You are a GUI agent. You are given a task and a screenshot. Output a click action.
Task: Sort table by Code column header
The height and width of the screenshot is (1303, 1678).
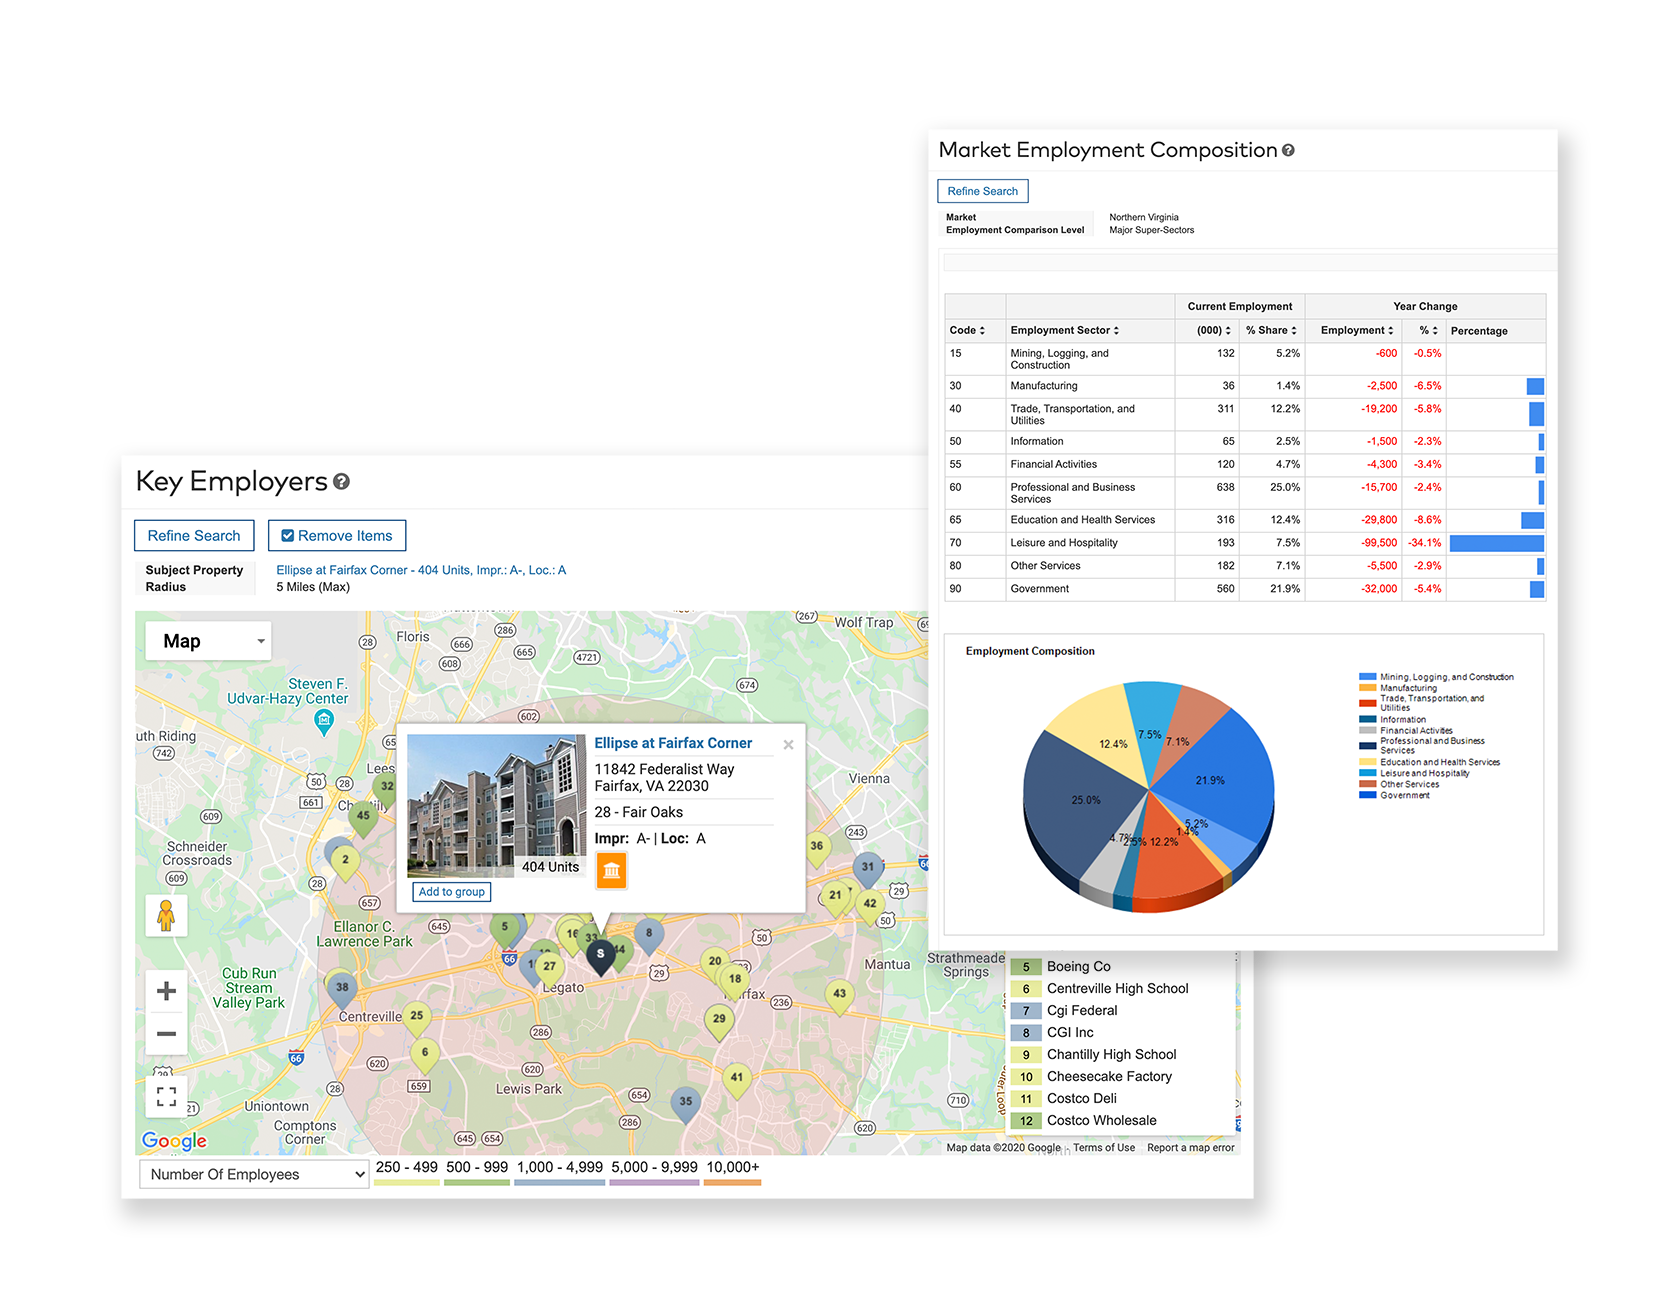(x=967, y=331)
